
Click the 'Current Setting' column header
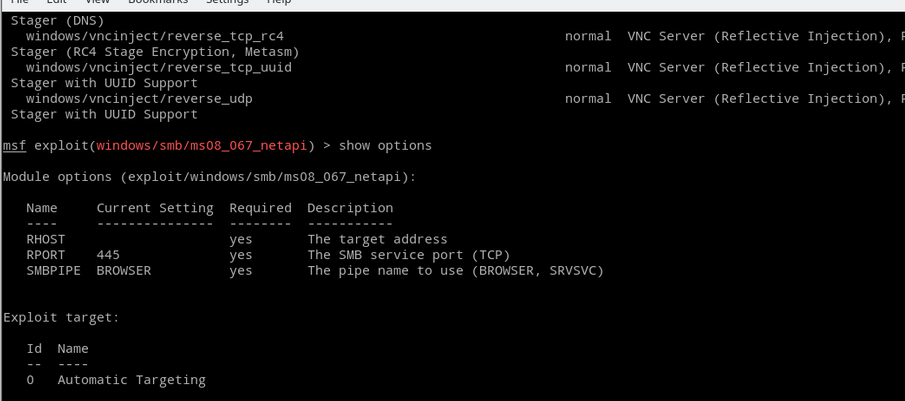coord(154,208)
